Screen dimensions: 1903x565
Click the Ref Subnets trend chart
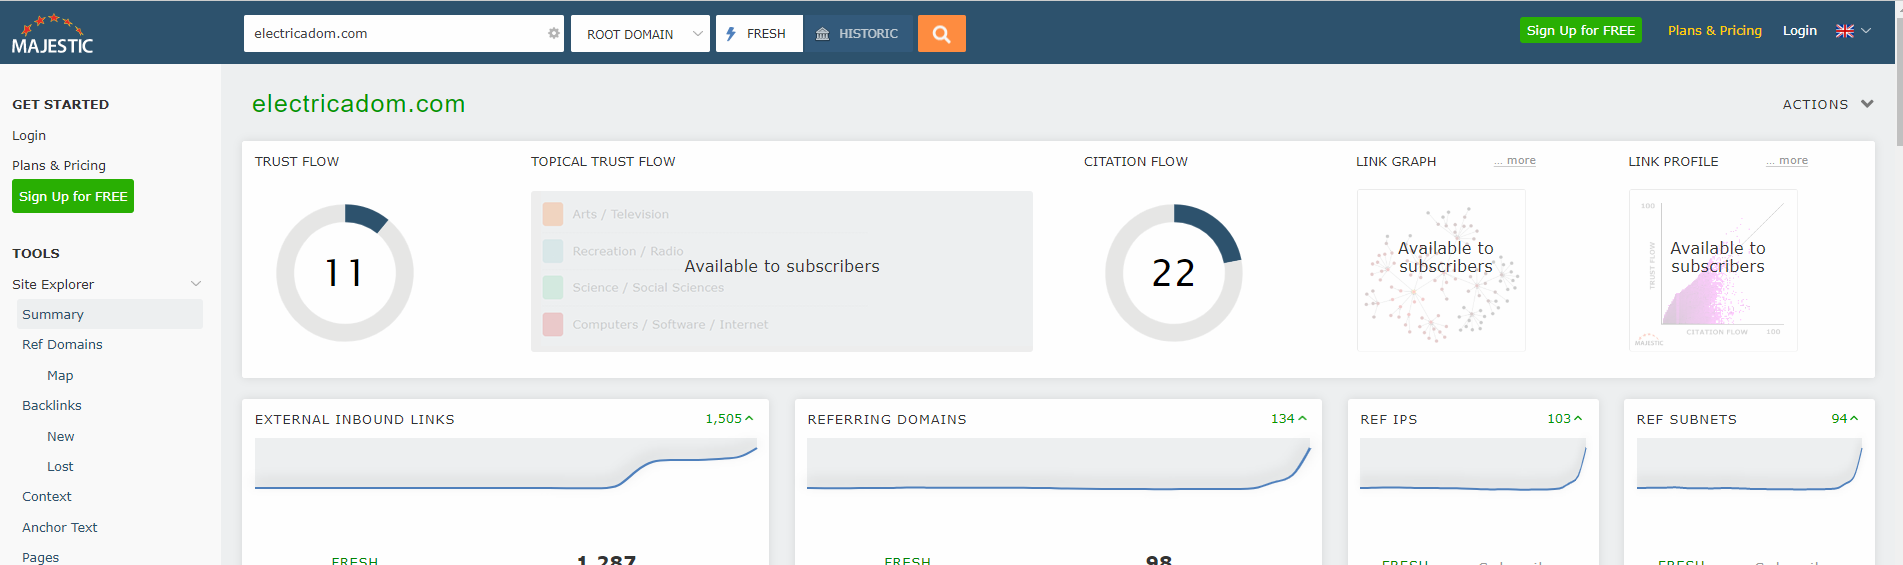click(1749, 464)
